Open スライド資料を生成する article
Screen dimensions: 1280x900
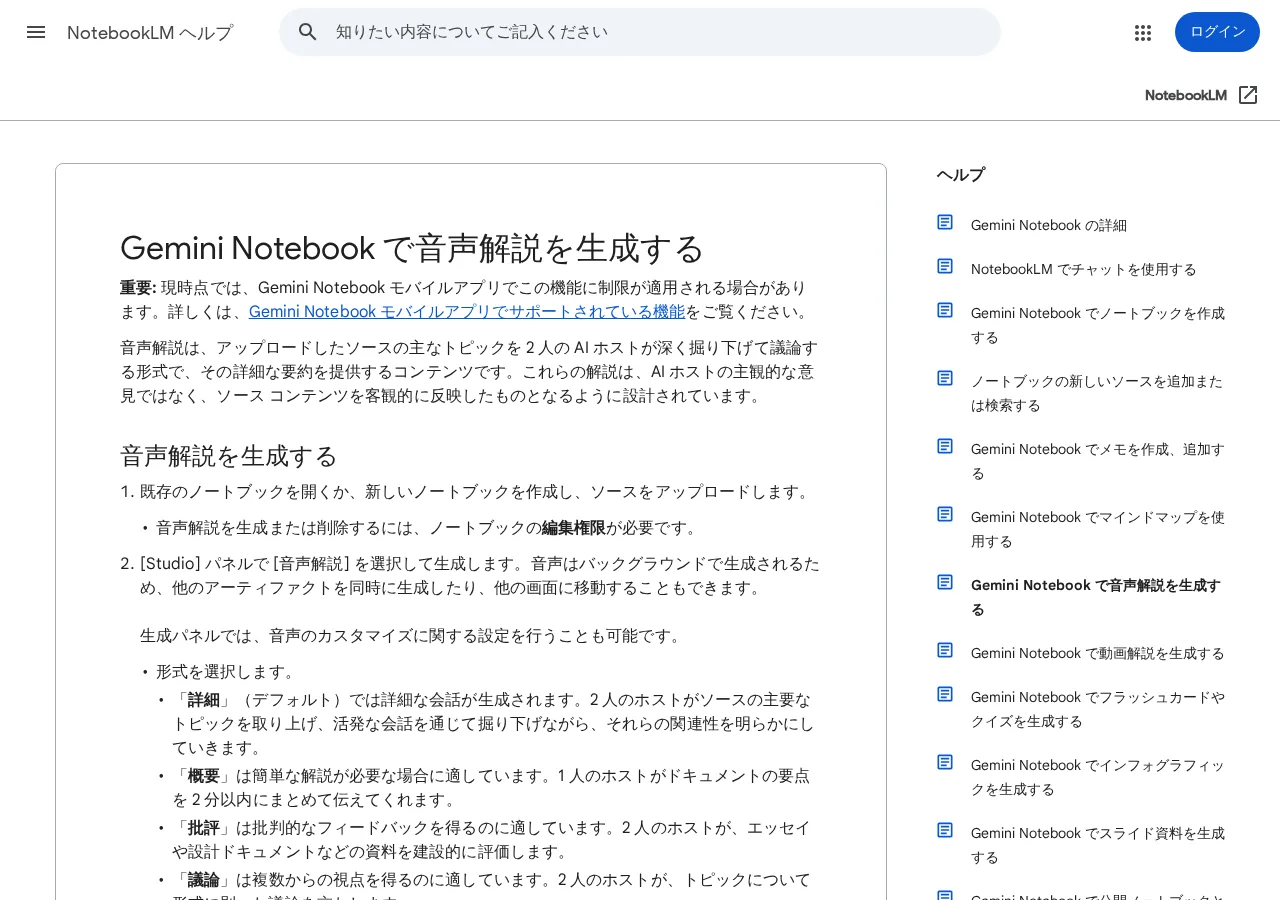pyautogui.click(x=1098, y=845)
